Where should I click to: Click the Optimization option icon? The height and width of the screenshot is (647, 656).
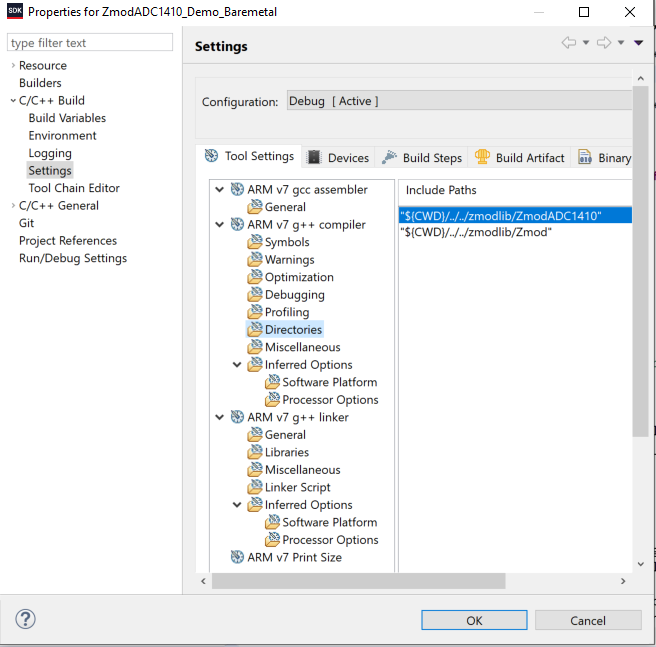(x=254, y=277)
